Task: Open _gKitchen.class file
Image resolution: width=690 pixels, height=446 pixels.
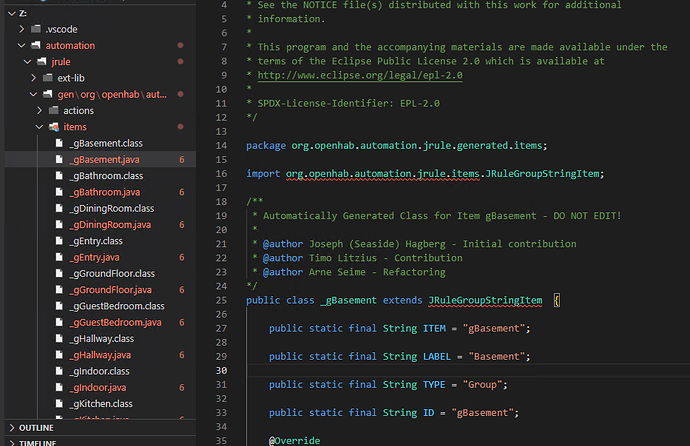Action: coord(102,403)
